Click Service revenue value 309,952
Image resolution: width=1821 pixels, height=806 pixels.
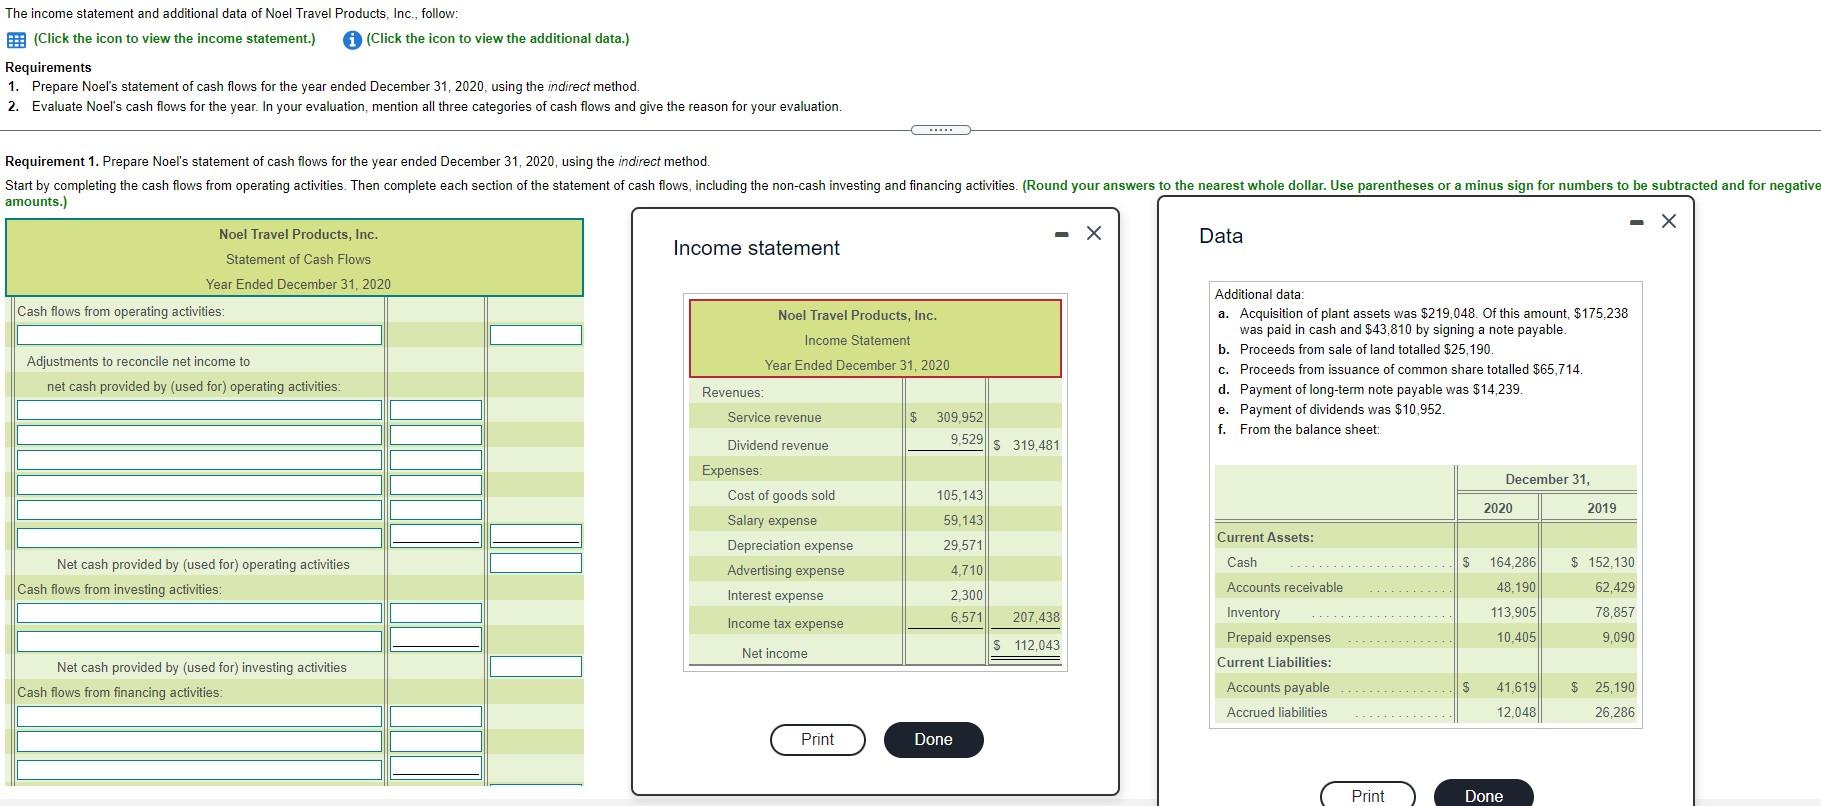[959, 417]
